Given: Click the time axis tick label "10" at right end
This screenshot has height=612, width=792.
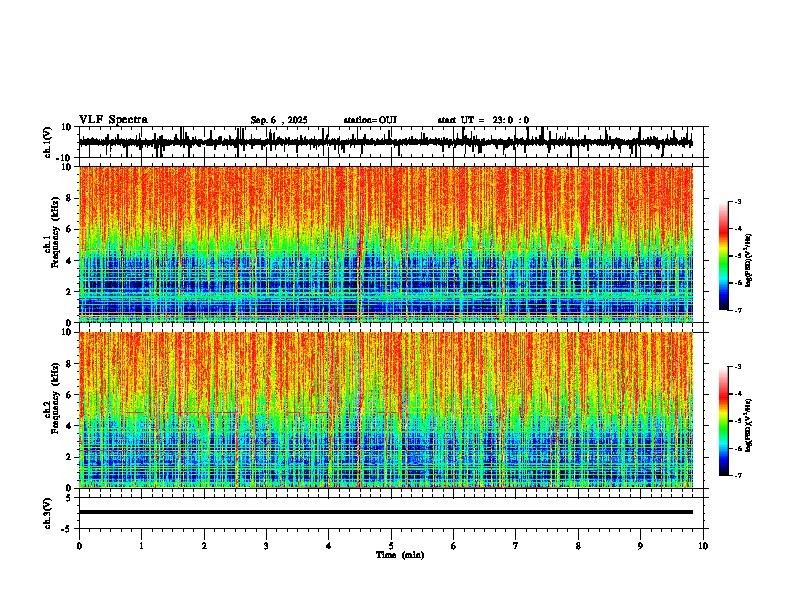Looking at the screenshot, I should pyautogui.click(x=703, y=546).
